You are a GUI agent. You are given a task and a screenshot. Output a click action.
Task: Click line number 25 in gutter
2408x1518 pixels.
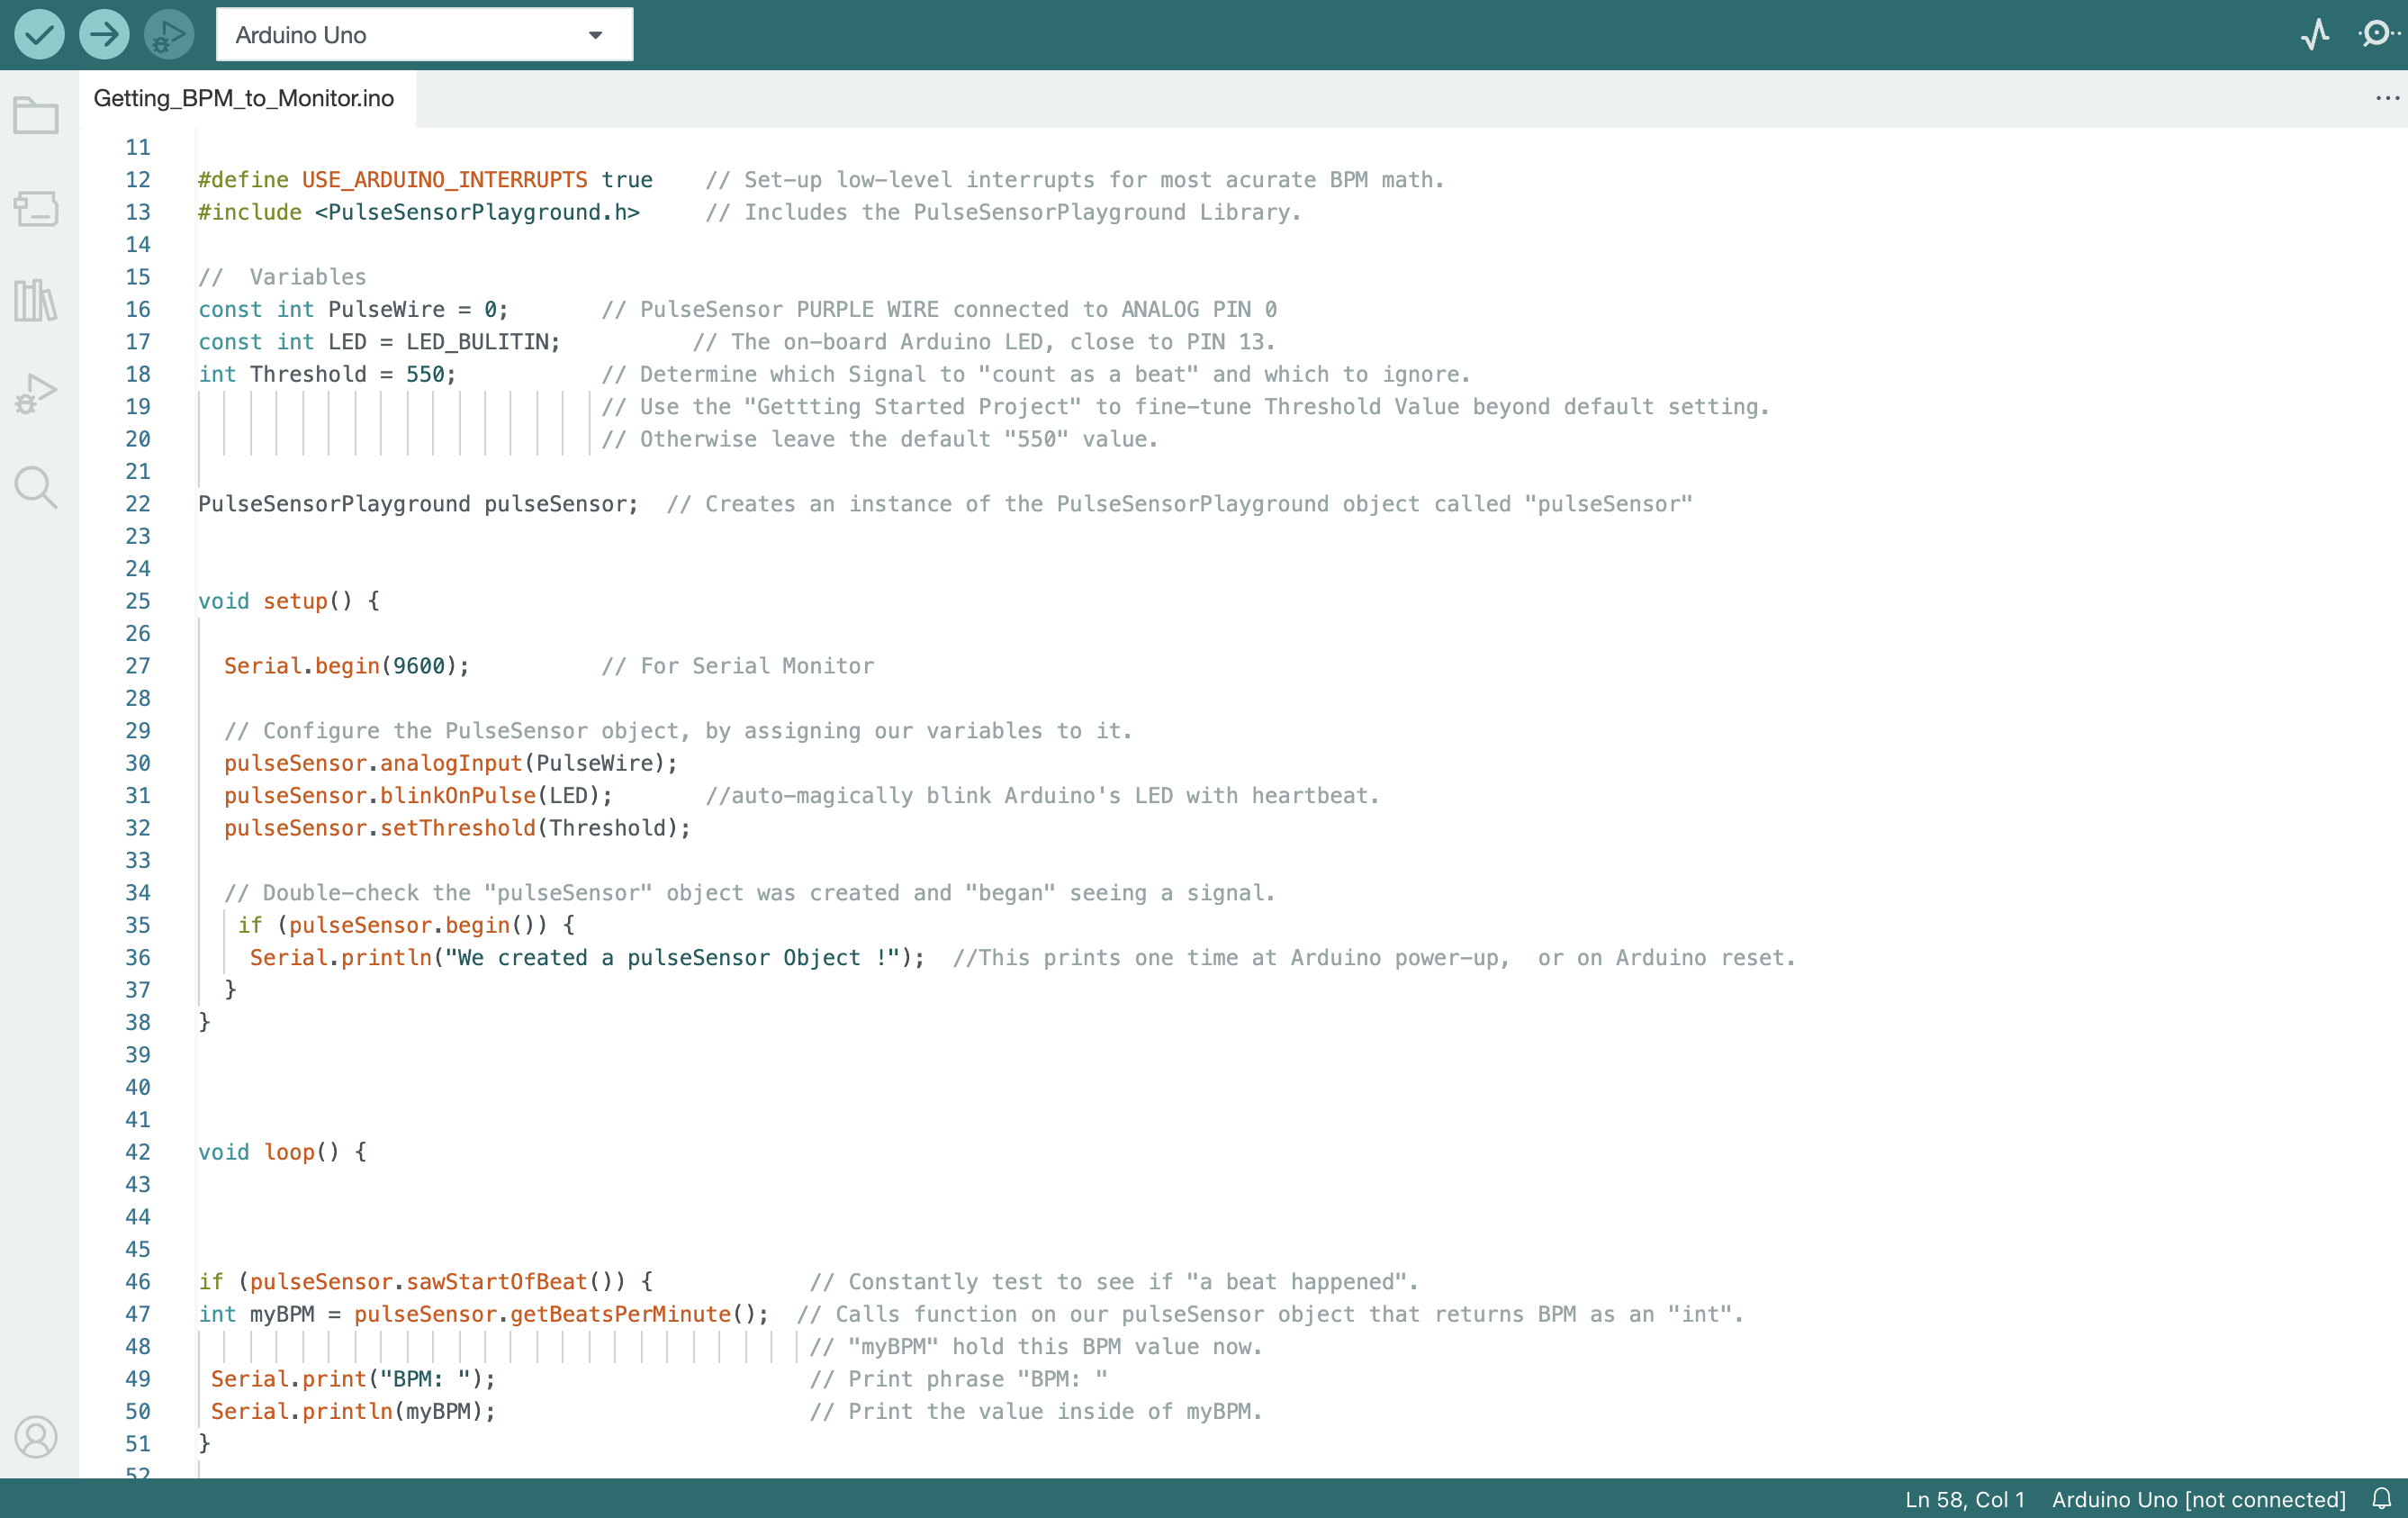click(138, 601)
